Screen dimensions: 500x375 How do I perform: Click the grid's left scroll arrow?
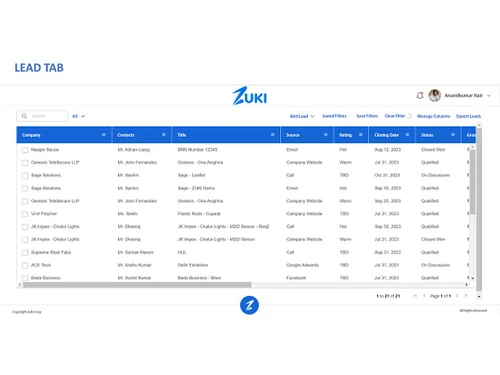tap(20, 285)
